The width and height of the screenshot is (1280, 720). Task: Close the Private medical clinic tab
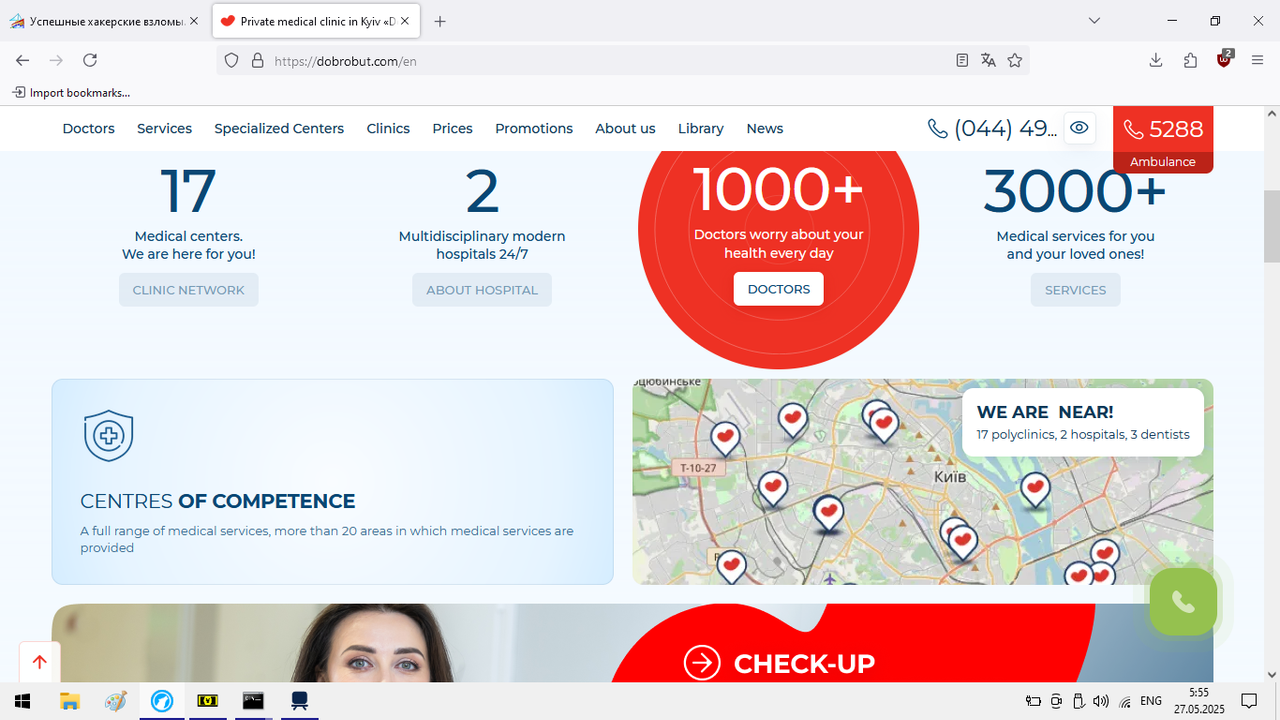404,21
